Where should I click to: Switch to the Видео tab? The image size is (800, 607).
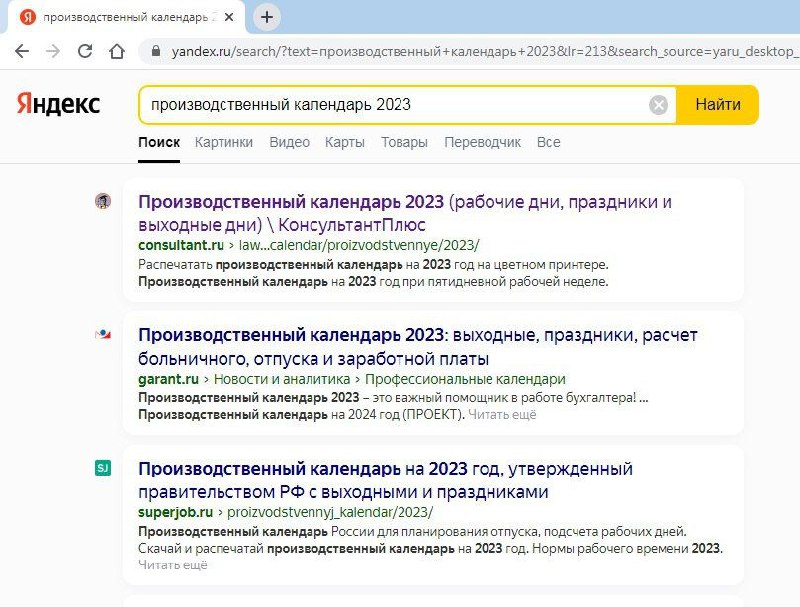[289, 142]
